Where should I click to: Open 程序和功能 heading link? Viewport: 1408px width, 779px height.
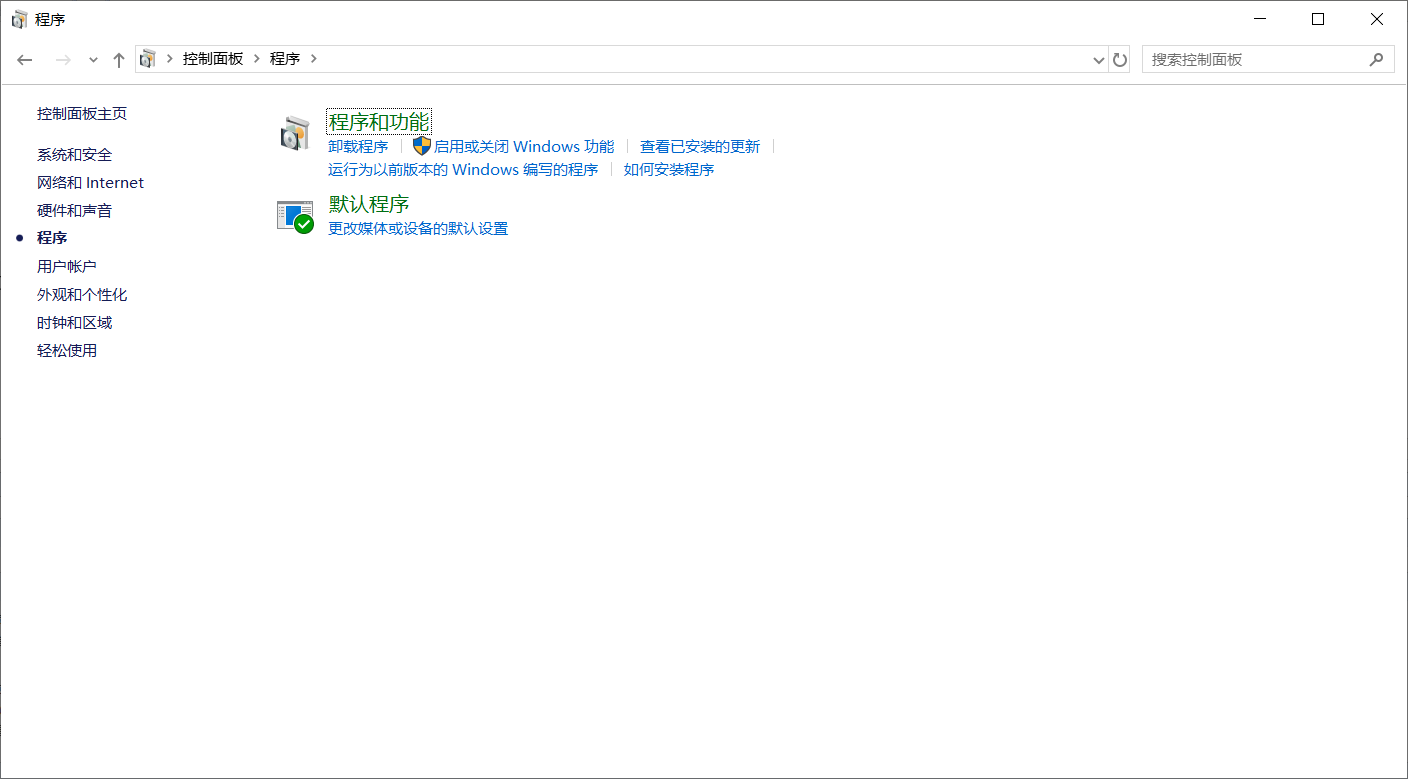(x=379, y=122)
